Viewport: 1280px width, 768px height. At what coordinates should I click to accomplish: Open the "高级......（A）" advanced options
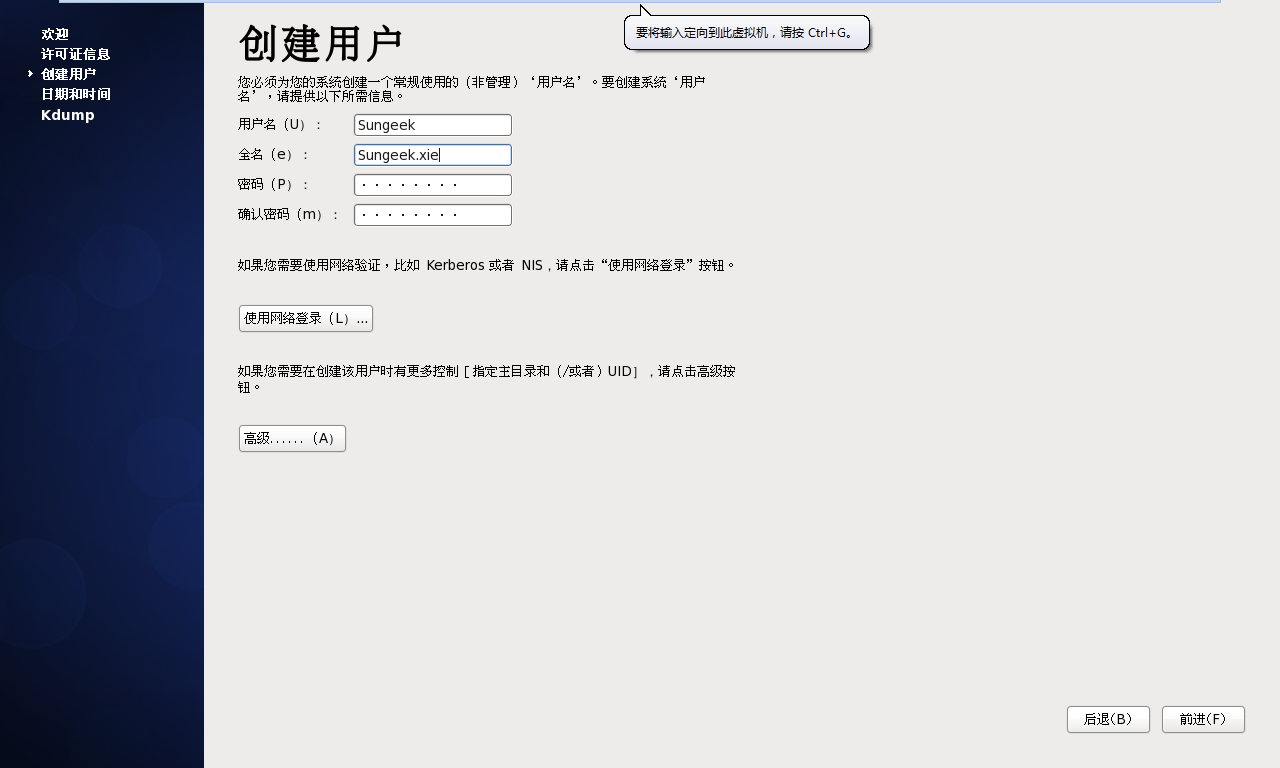tap(291, 438)
